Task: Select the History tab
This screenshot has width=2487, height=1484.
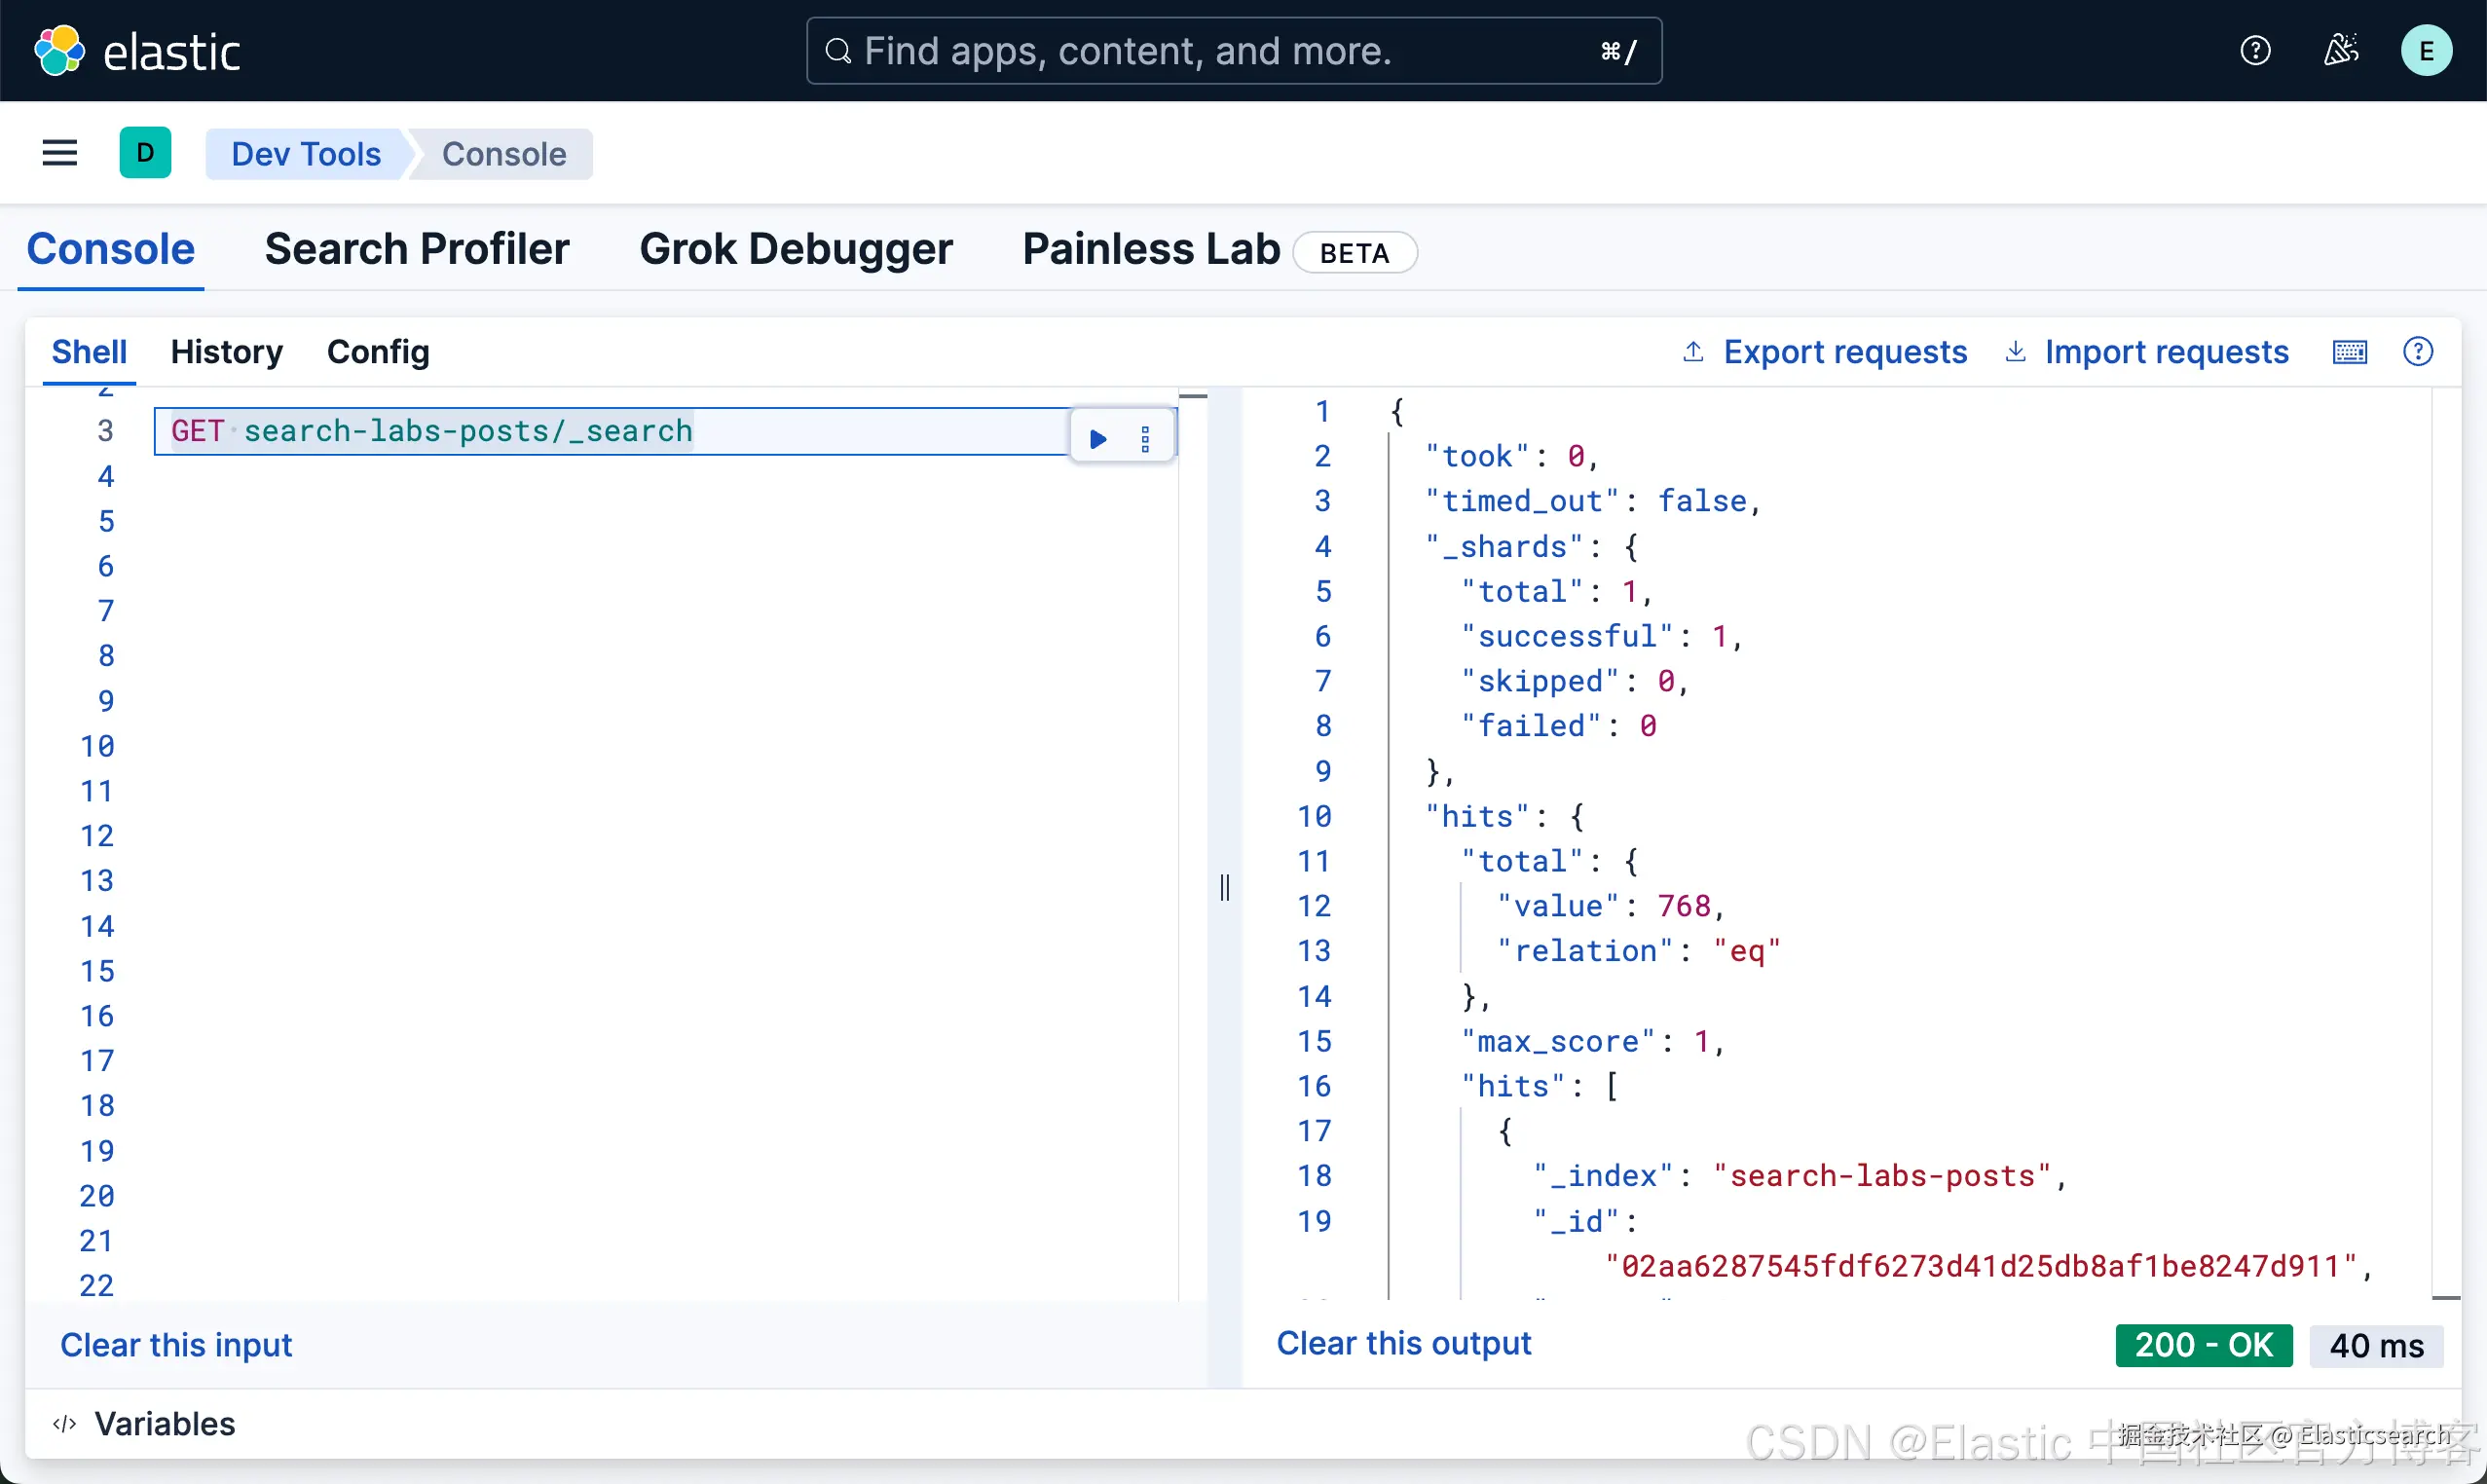Action: tap(226, 352)
